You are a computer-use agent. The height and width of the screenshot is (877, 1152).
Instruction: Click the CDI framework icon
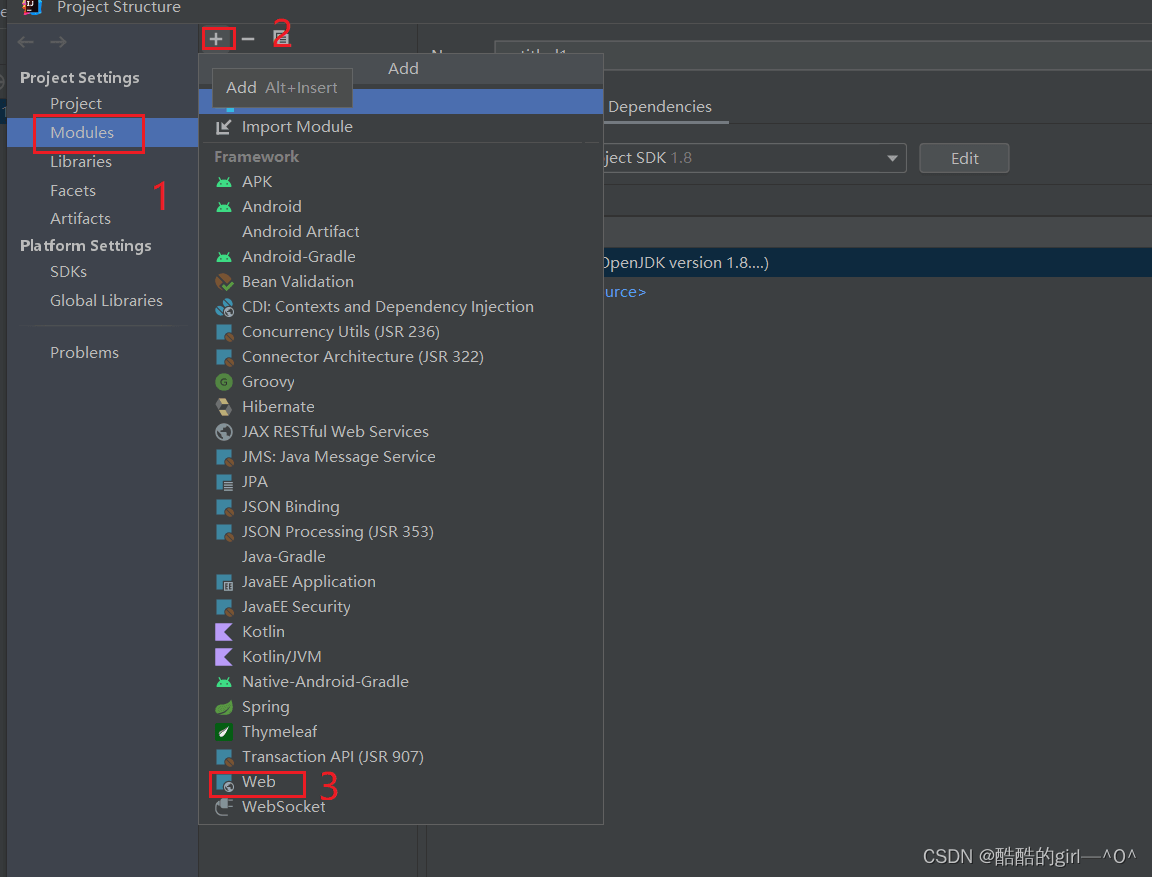click(223, 307)
